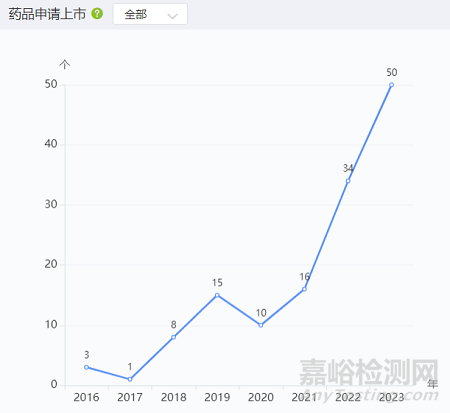Click the 药品申请上市 title text
The height and width of the screenshot is (413, 450).
click(x=47, y=14)
